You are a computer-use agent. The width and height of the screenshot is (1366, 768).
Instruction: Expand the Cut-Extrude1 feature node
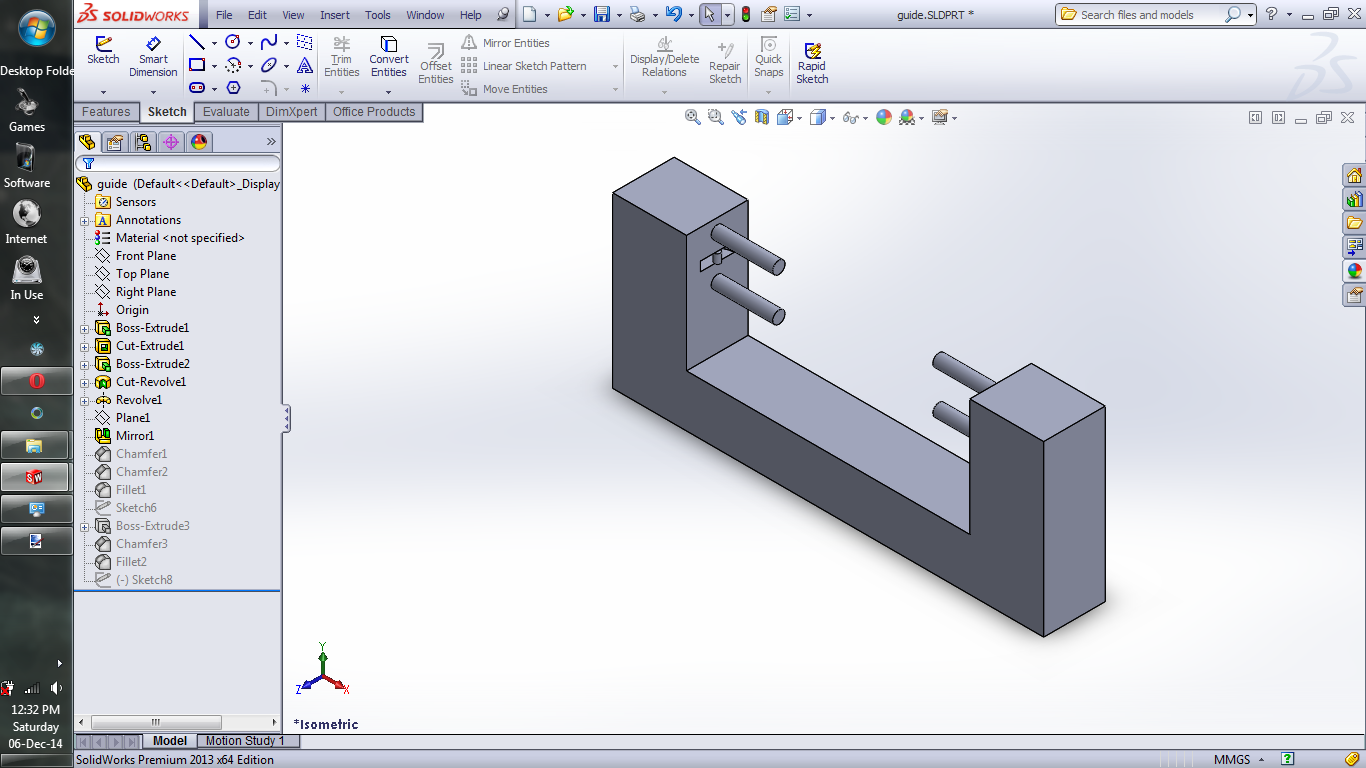(x=85, y=346)
